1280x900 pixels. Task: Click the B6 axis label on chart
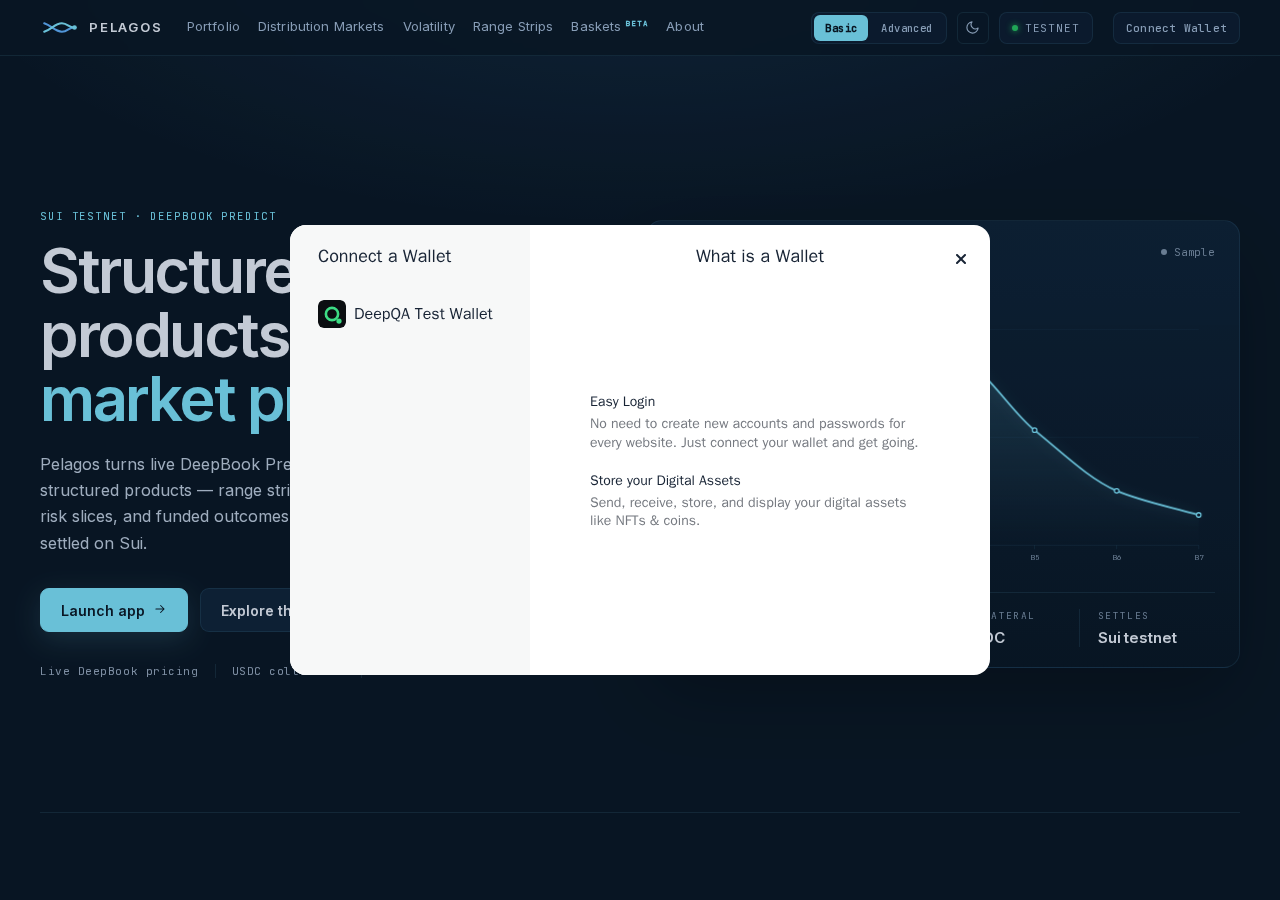click(x=1117, y=557)
